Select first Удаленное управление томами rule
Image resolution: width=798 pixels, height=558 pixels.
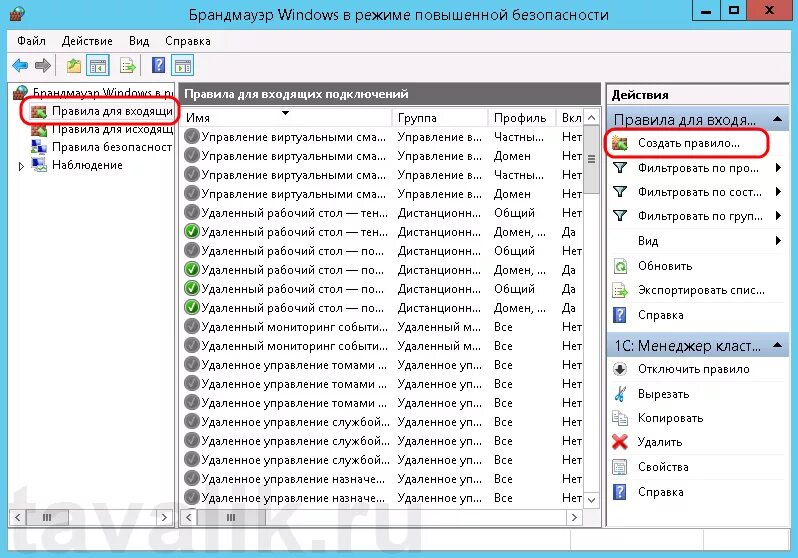[382, 365]
